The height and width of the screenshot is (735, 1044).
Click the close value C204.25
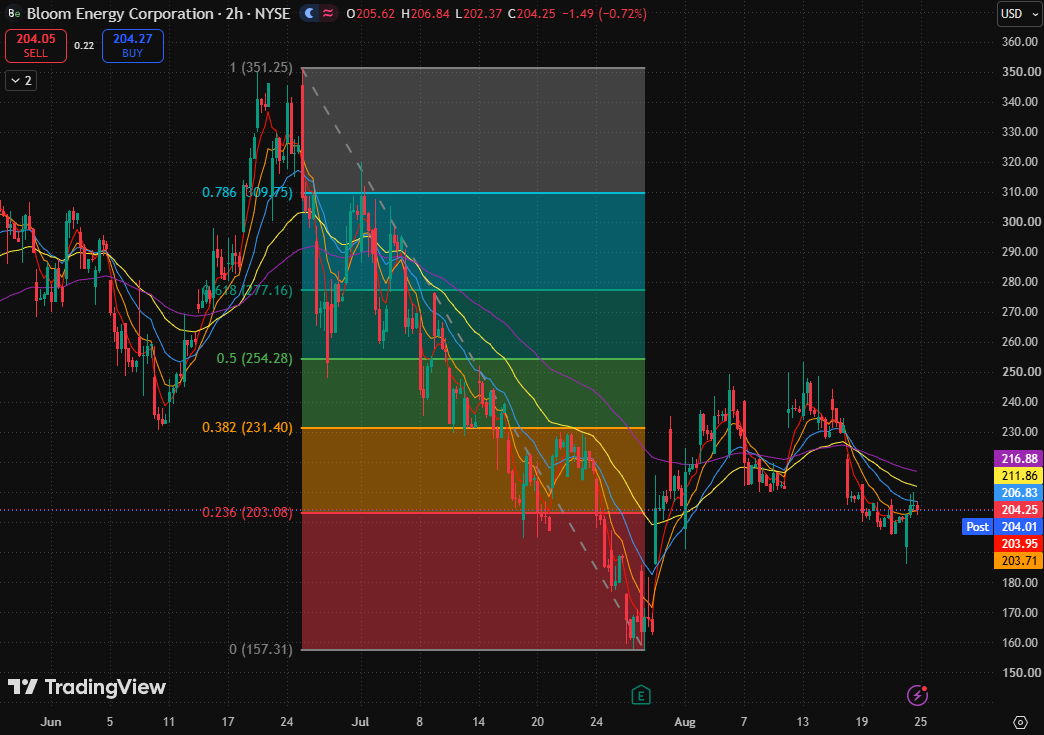[531, 13]
